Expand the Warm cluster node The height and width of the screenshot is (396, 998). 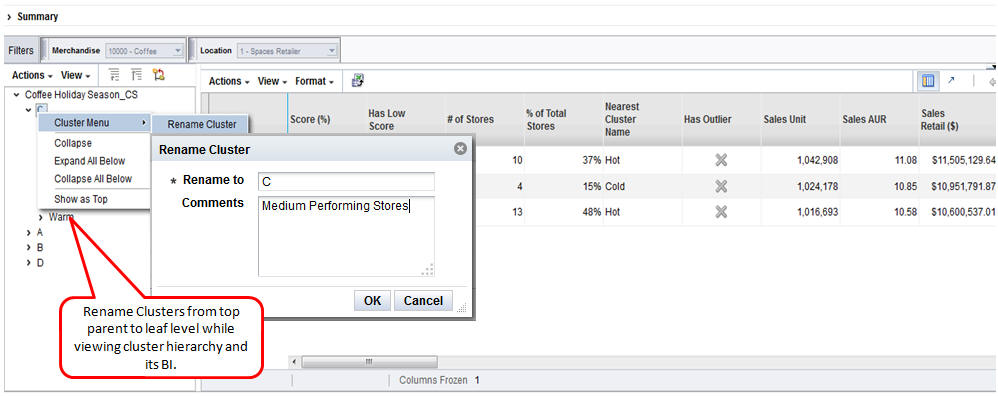point(41,217)
